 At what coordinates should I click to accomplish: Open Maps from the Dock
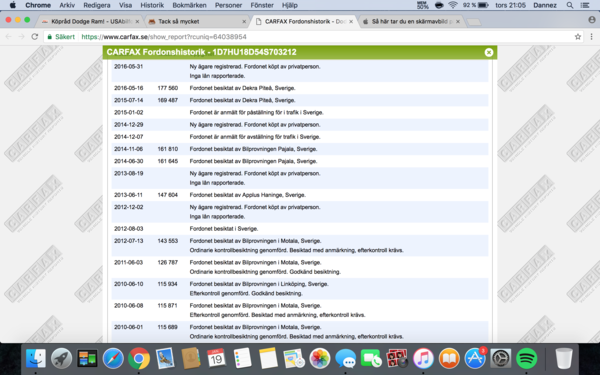294,359
